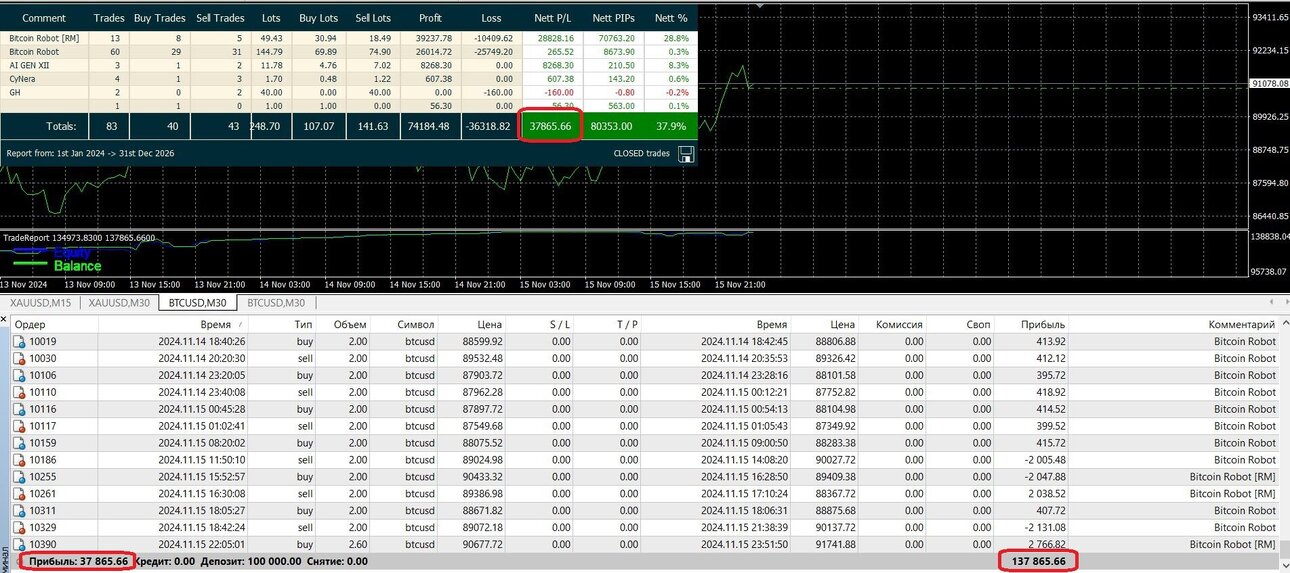Click the 80353.00 total Nett PIPs cell
Image resolution: width=1290 pixels, height=573 pixels.
(x=612, y=127)
